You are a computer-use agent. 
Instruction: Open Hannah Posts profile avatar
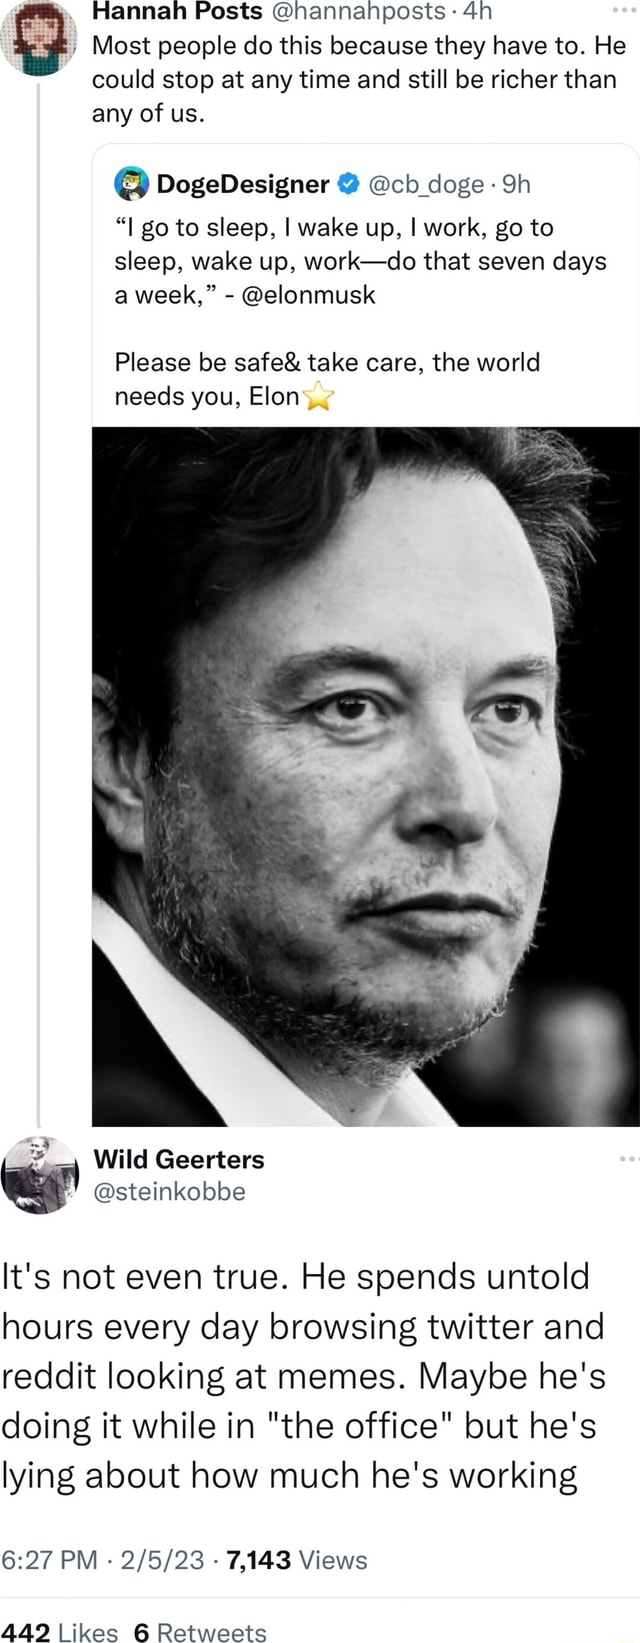(x=39, y=38)
